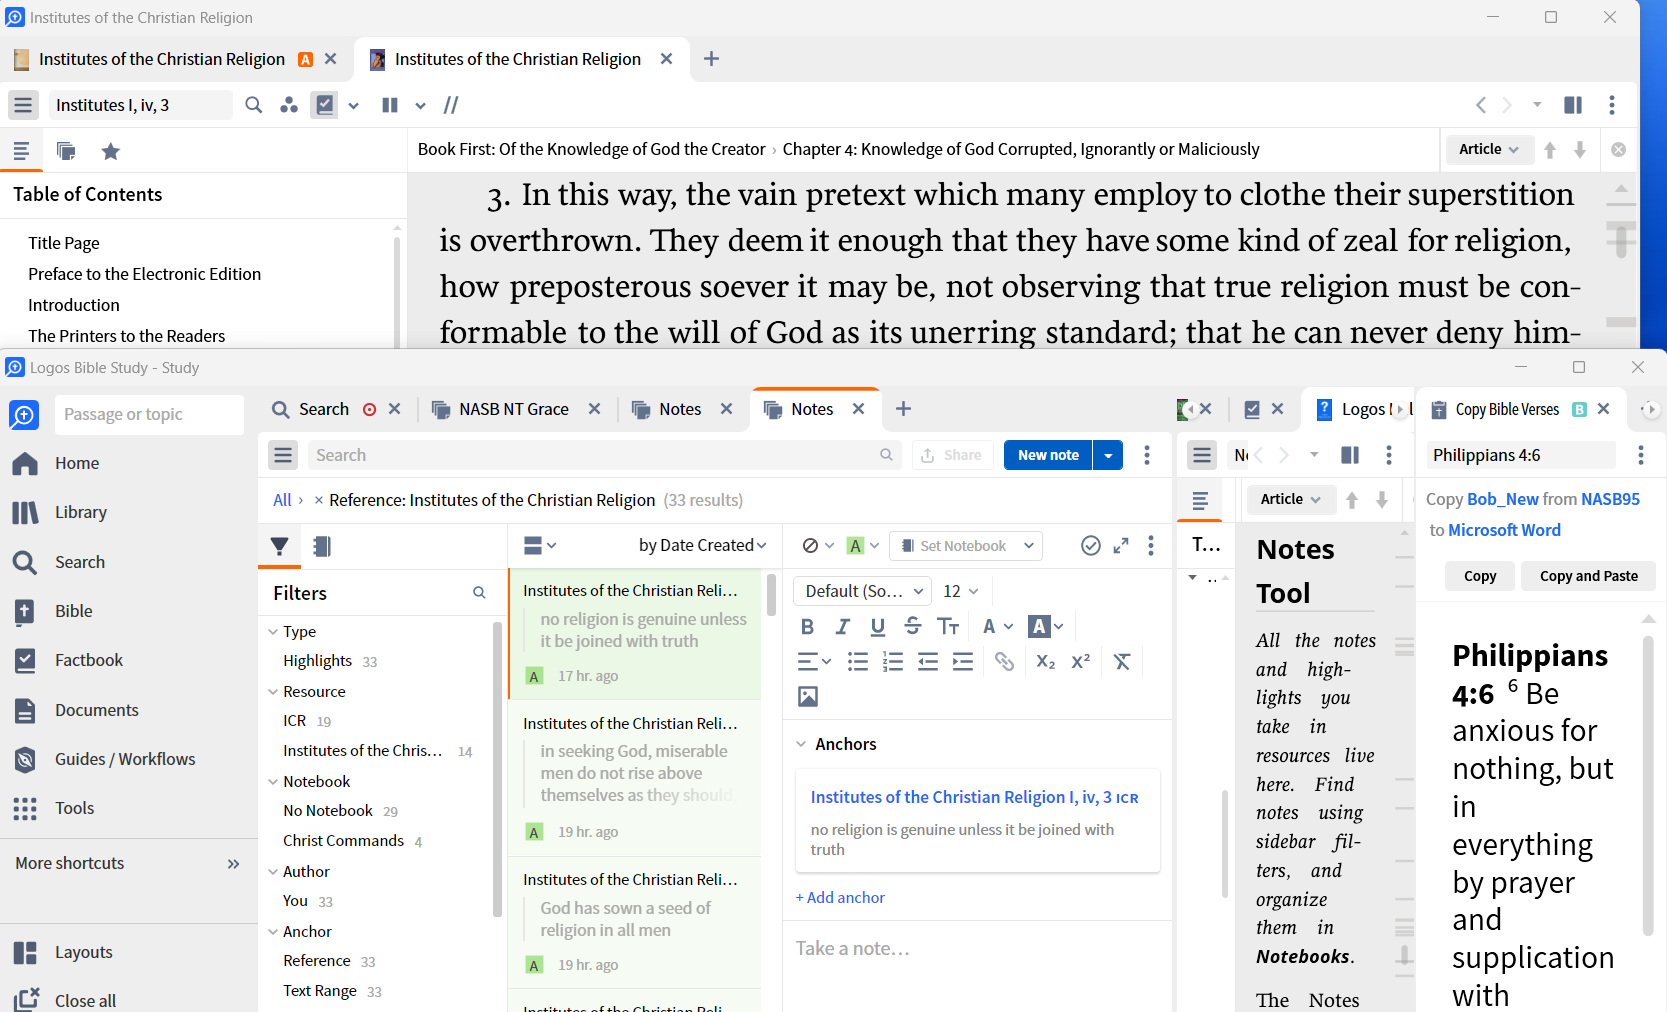Image resolution: width=1667 pixels, height=1012 pixels.
Task: Insert numbered list in note
Action: click(893, 661)
